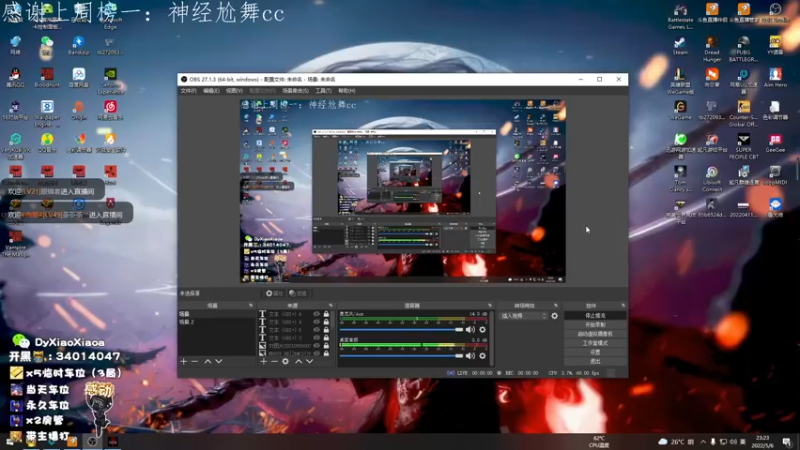Enable 工作室模式 in controls

(x=595, y=343)
